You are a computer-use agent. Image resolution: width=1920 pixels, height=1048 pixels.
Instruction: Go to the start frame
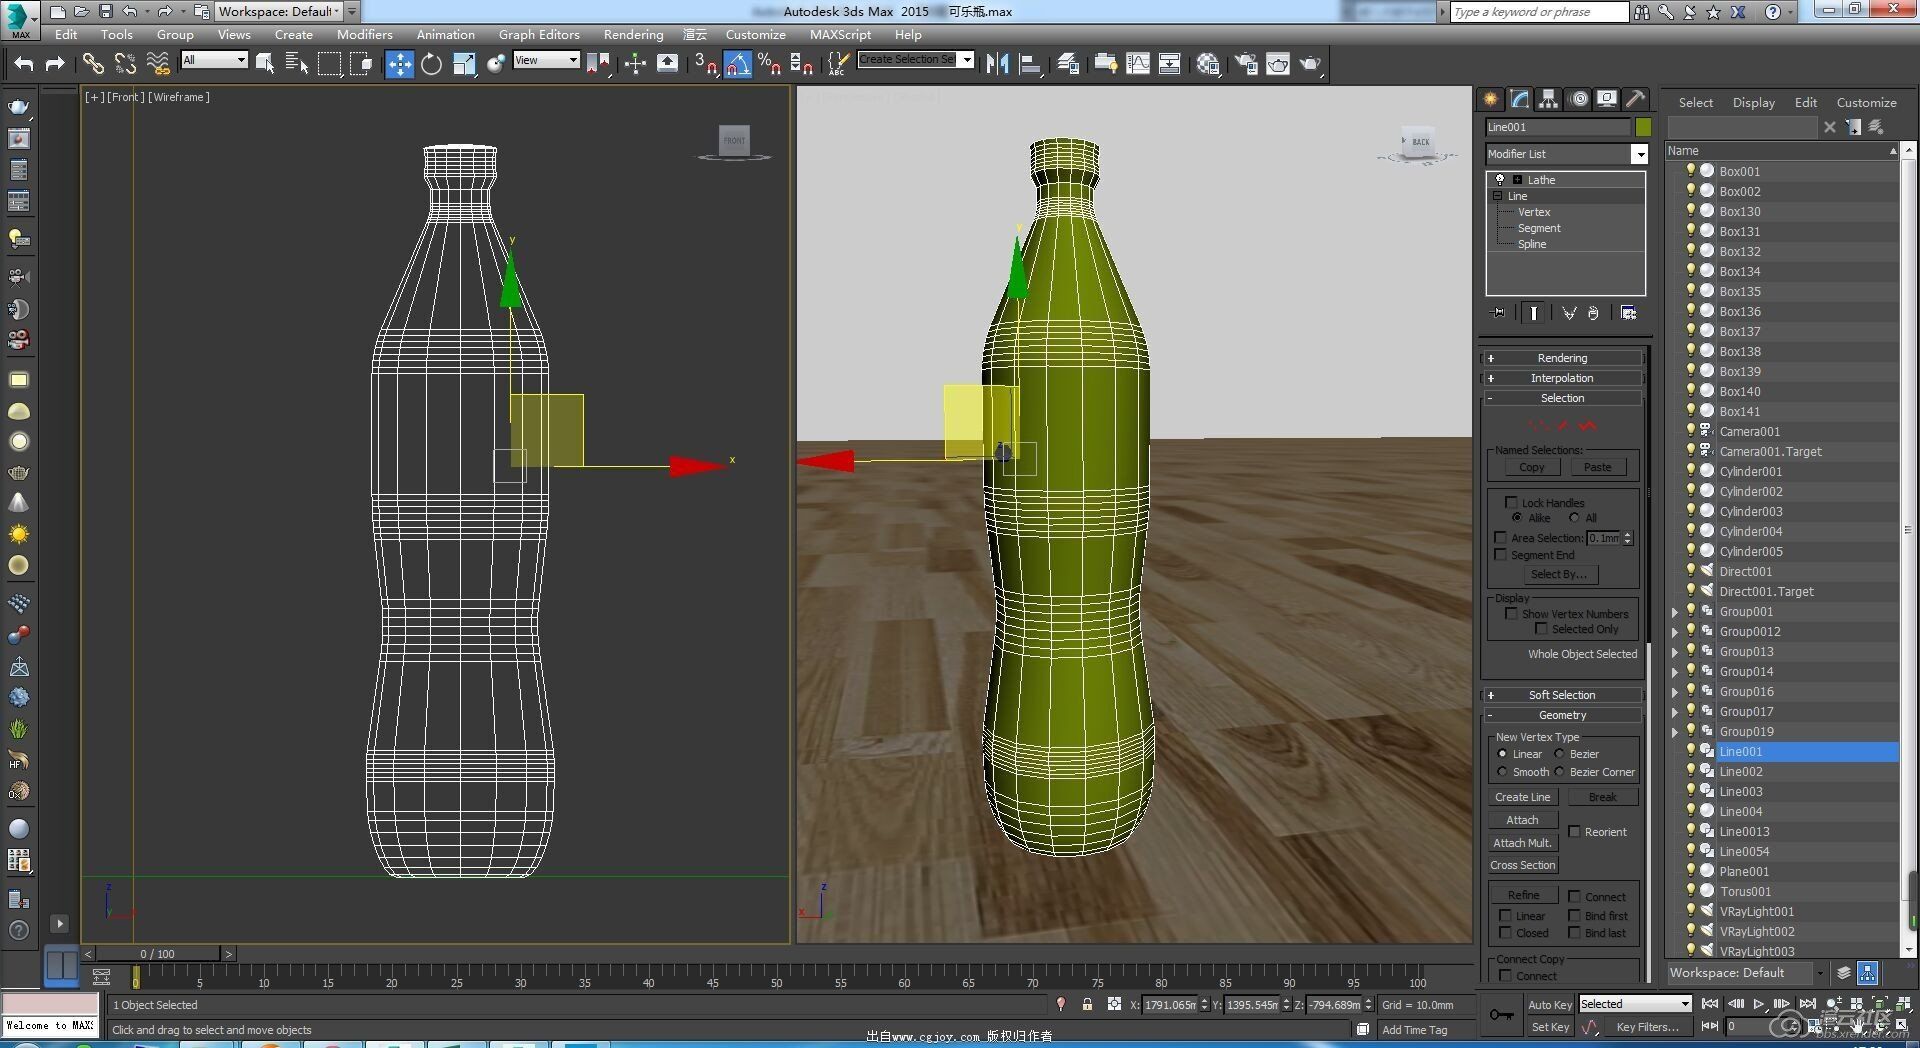click(1710, 1004)
